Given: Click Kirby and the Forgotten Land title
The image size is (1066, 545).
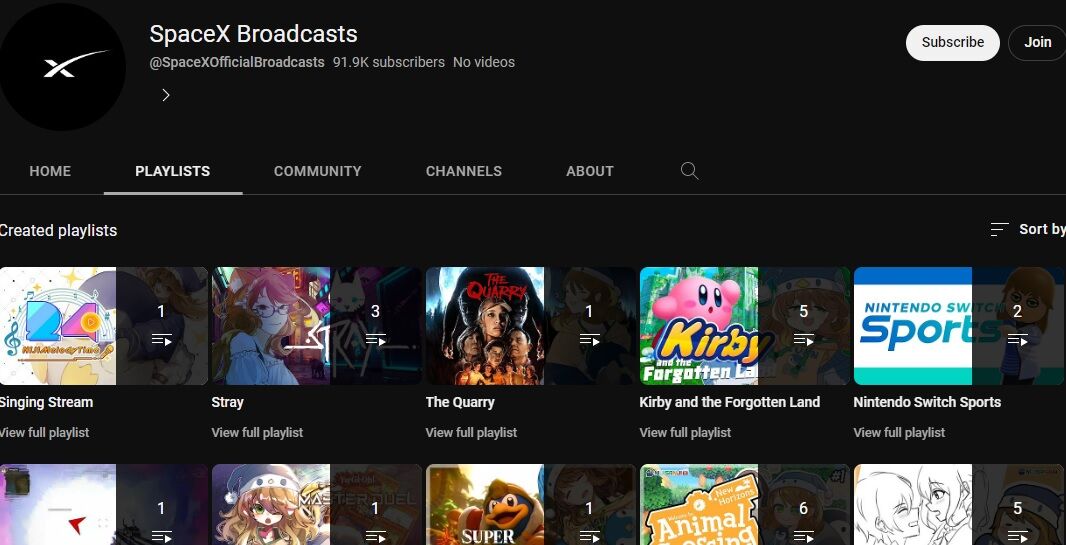Looking at the screenshot, I should pyautogui.click(x=729, y=402).
